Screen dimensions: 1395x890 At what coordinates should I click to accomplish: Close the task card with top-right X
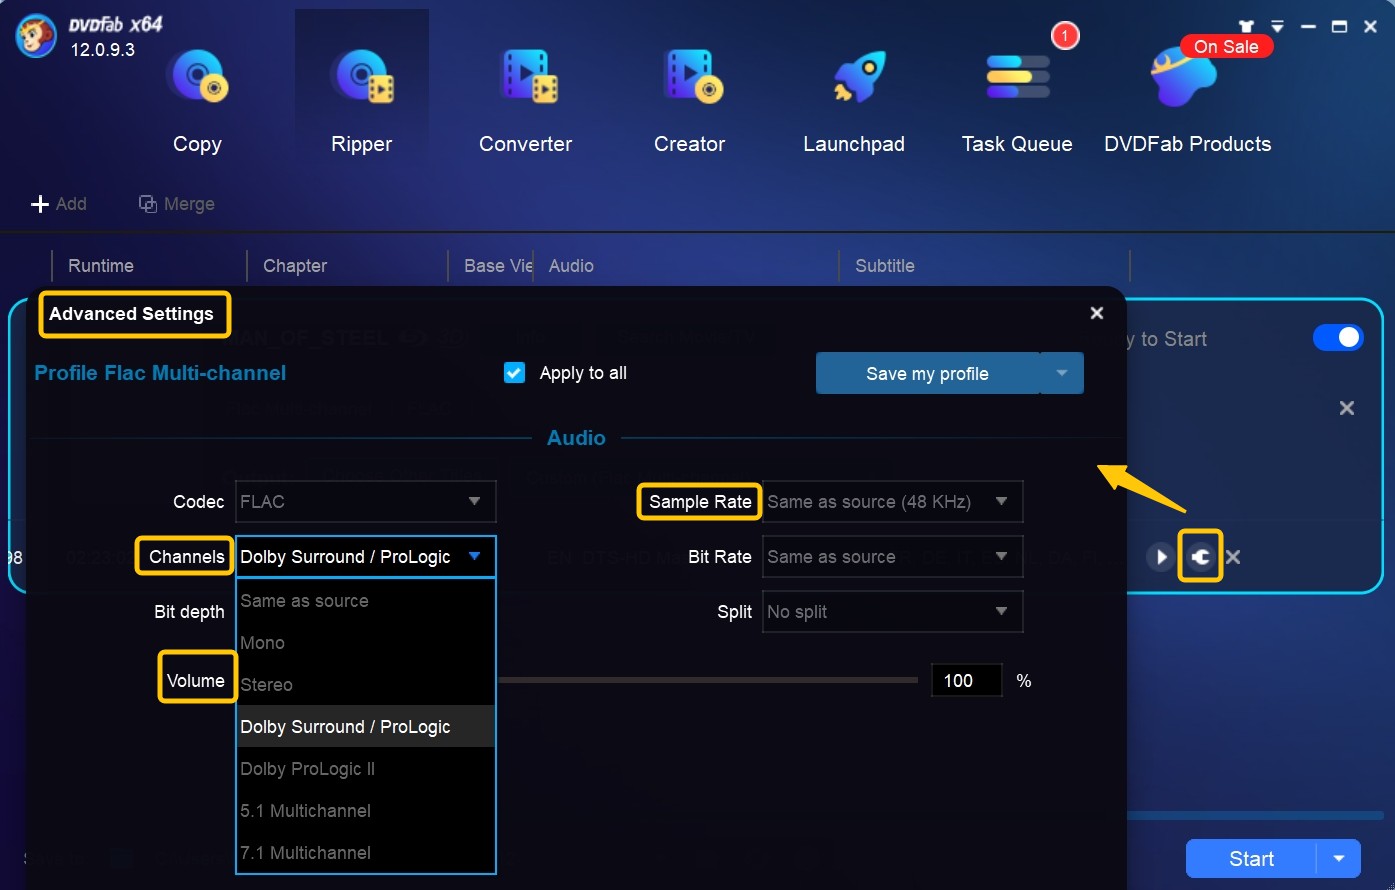1347,408
